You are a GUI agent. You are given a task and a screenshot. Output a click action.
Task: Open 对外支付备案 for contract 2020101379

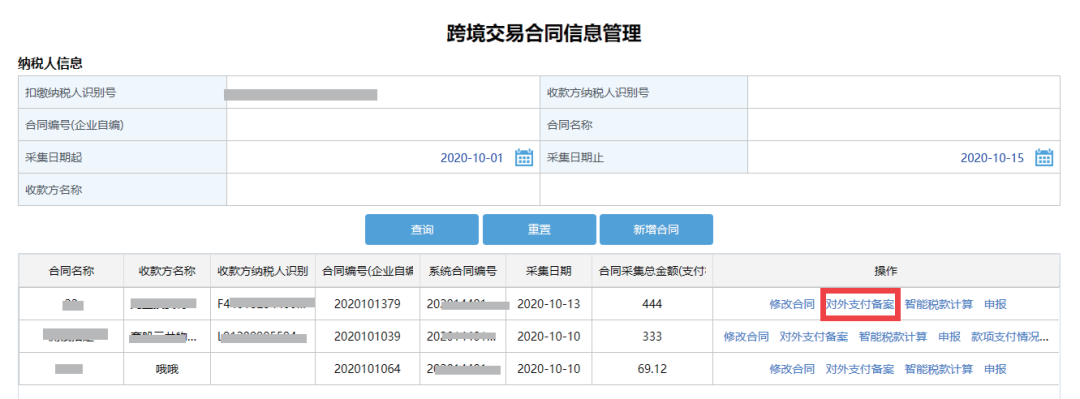pos(860,304)
